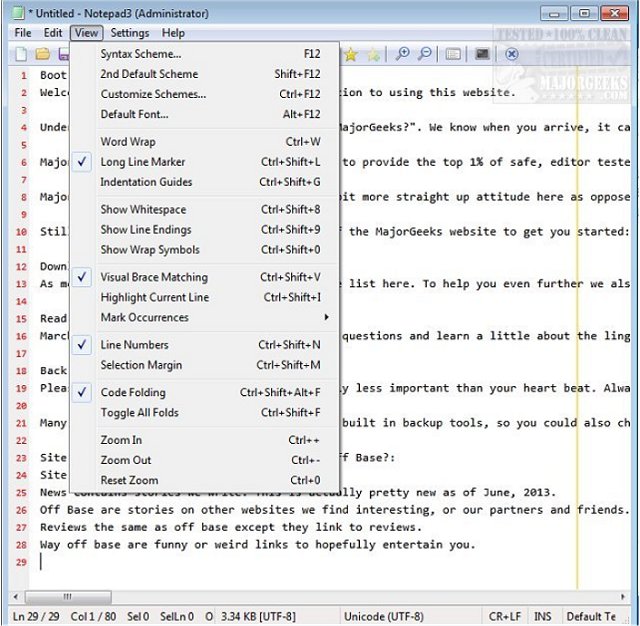Open the Edit menu
This screenshot has height=626, width=640.
[53, 33]
